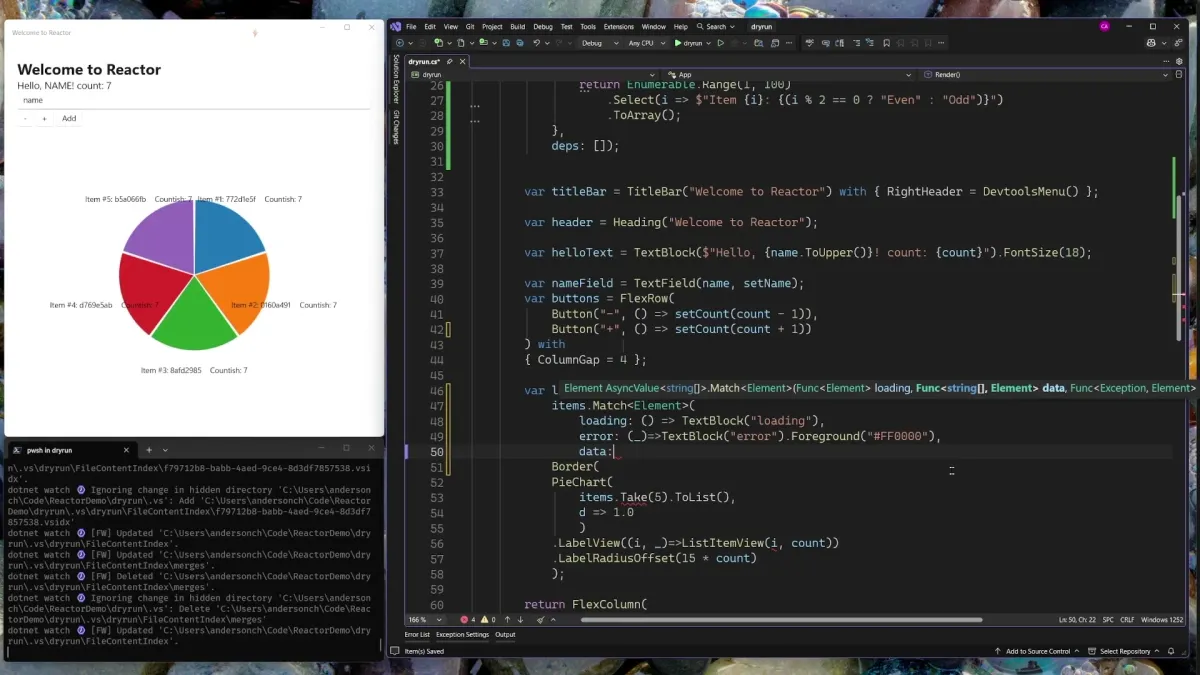This screenshot has height=675, width=1200.
Task: Click the user account avatar badge
Action: point(1104,26)
